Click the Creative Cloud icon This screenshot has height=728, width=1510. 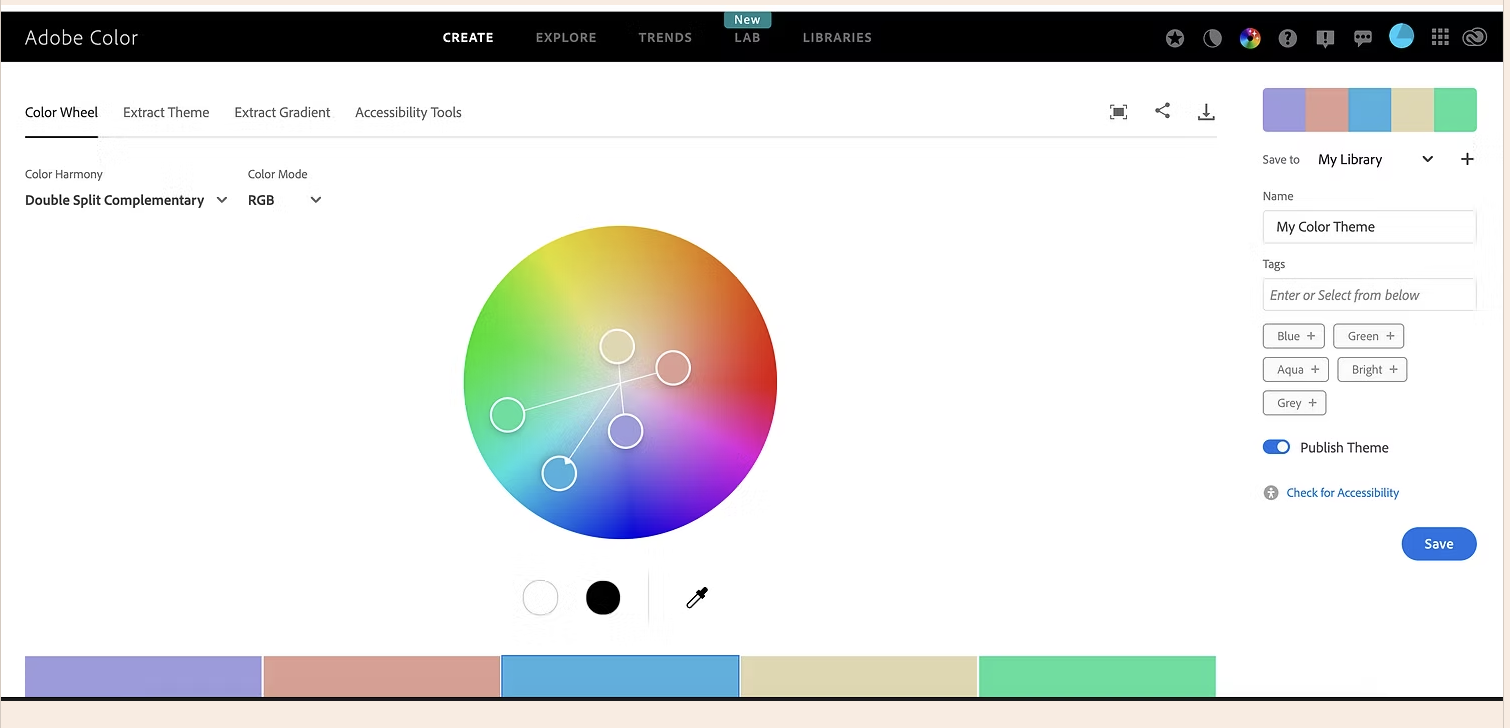pos(1475,38)
